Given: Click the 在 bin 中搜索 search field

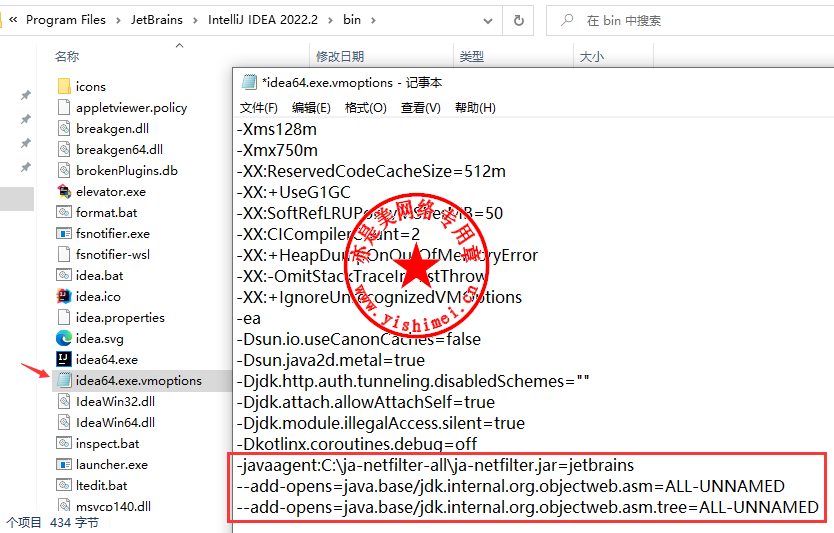Looking at the screenshot, I should pyautogui.click(x=690, y=21).
